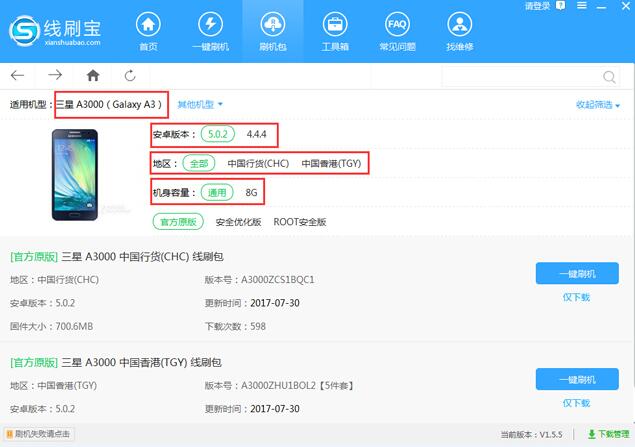This screenshot has width=635, height=447.
Task: Click 仅下载 for the CHC package
Action: coord(576,297)
